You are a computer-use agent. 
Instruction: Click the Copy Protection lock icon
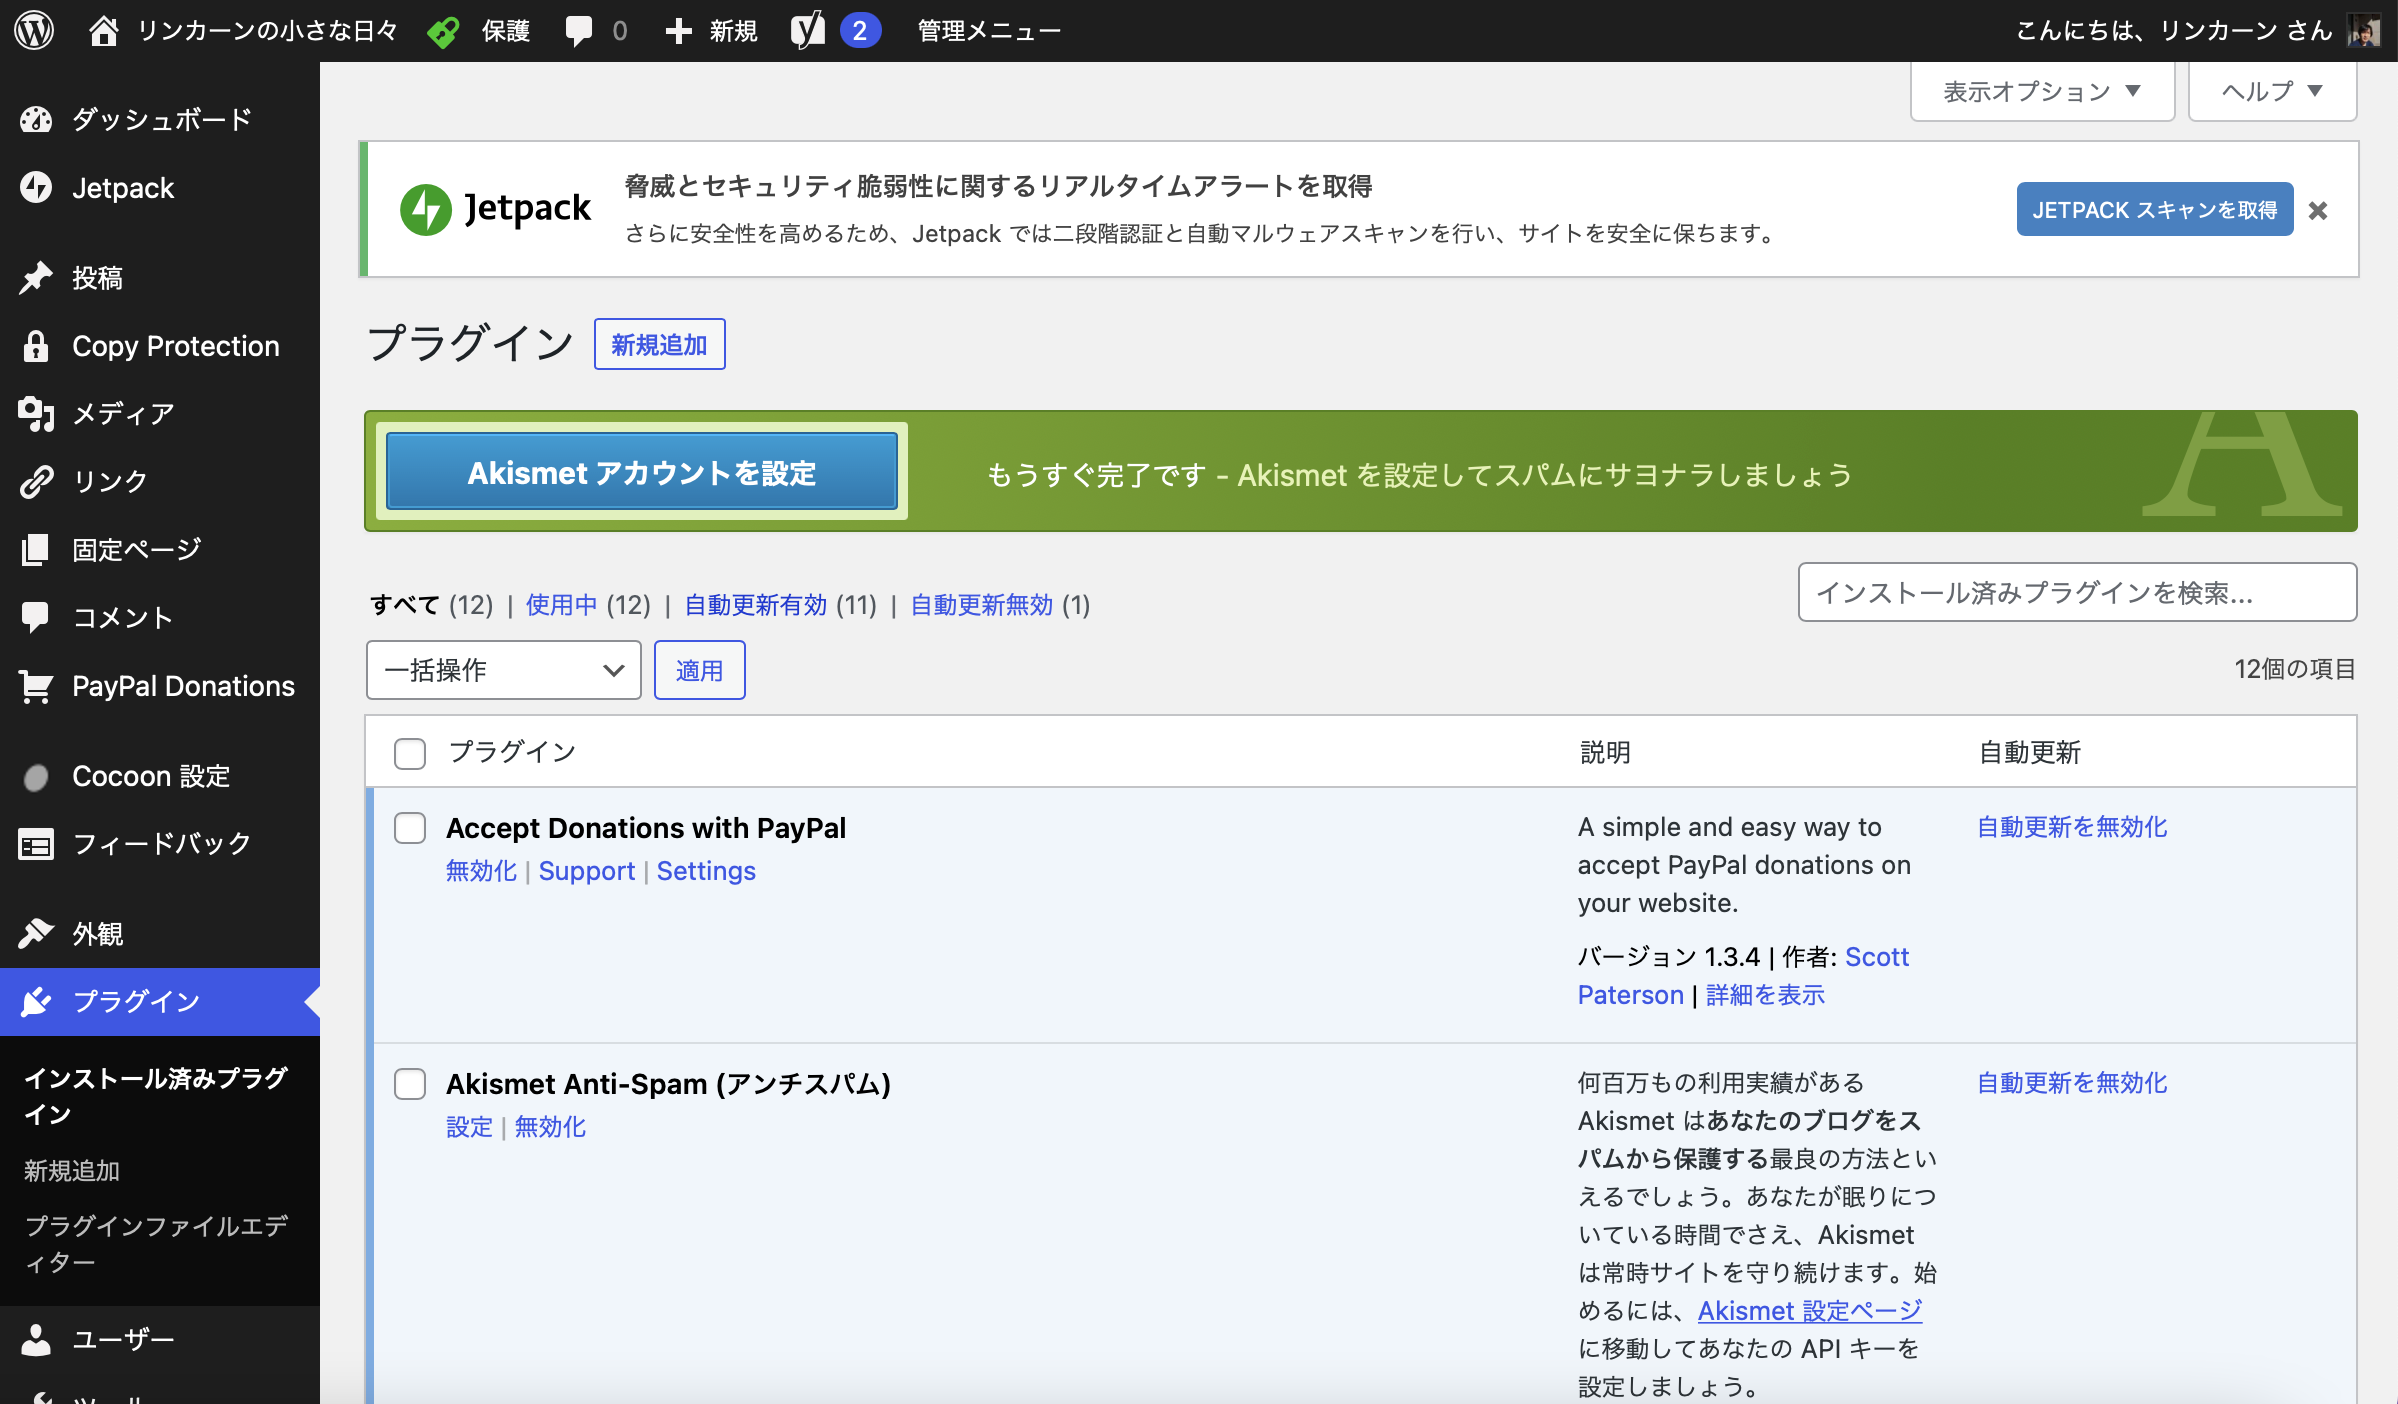click(x=36, y=346)
